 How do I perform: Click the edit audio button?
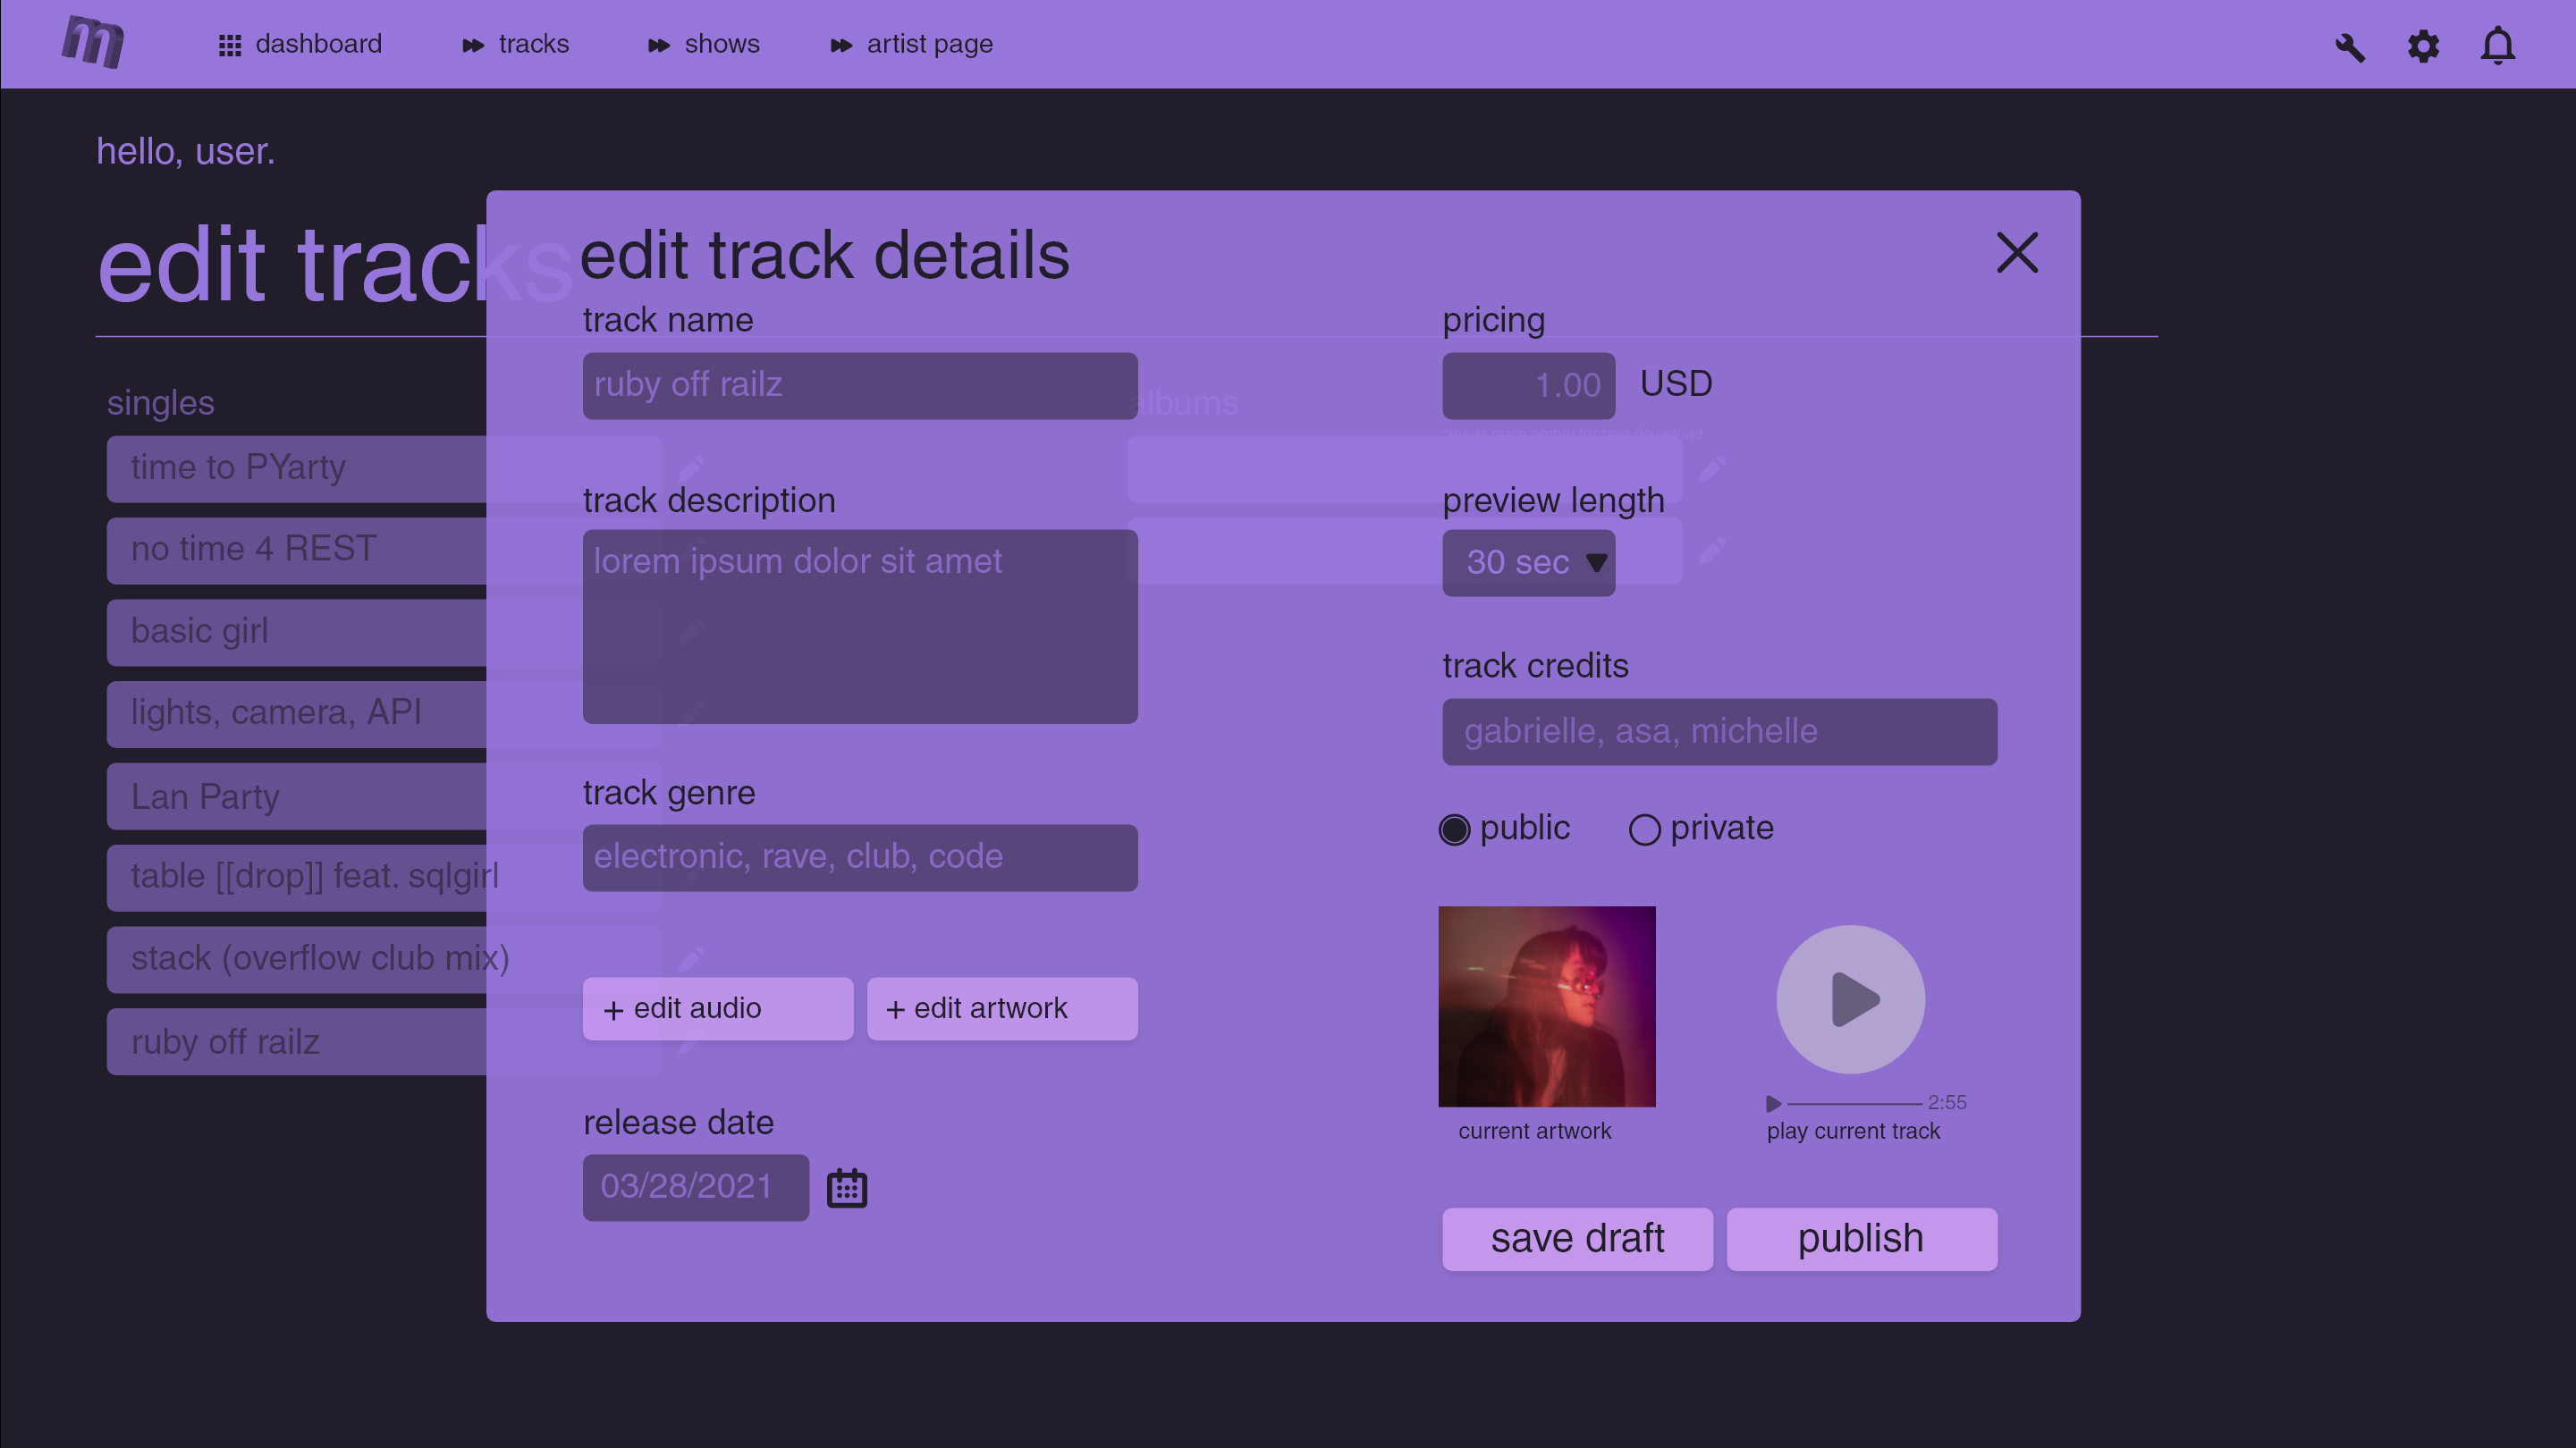(x=717, y=1008)
